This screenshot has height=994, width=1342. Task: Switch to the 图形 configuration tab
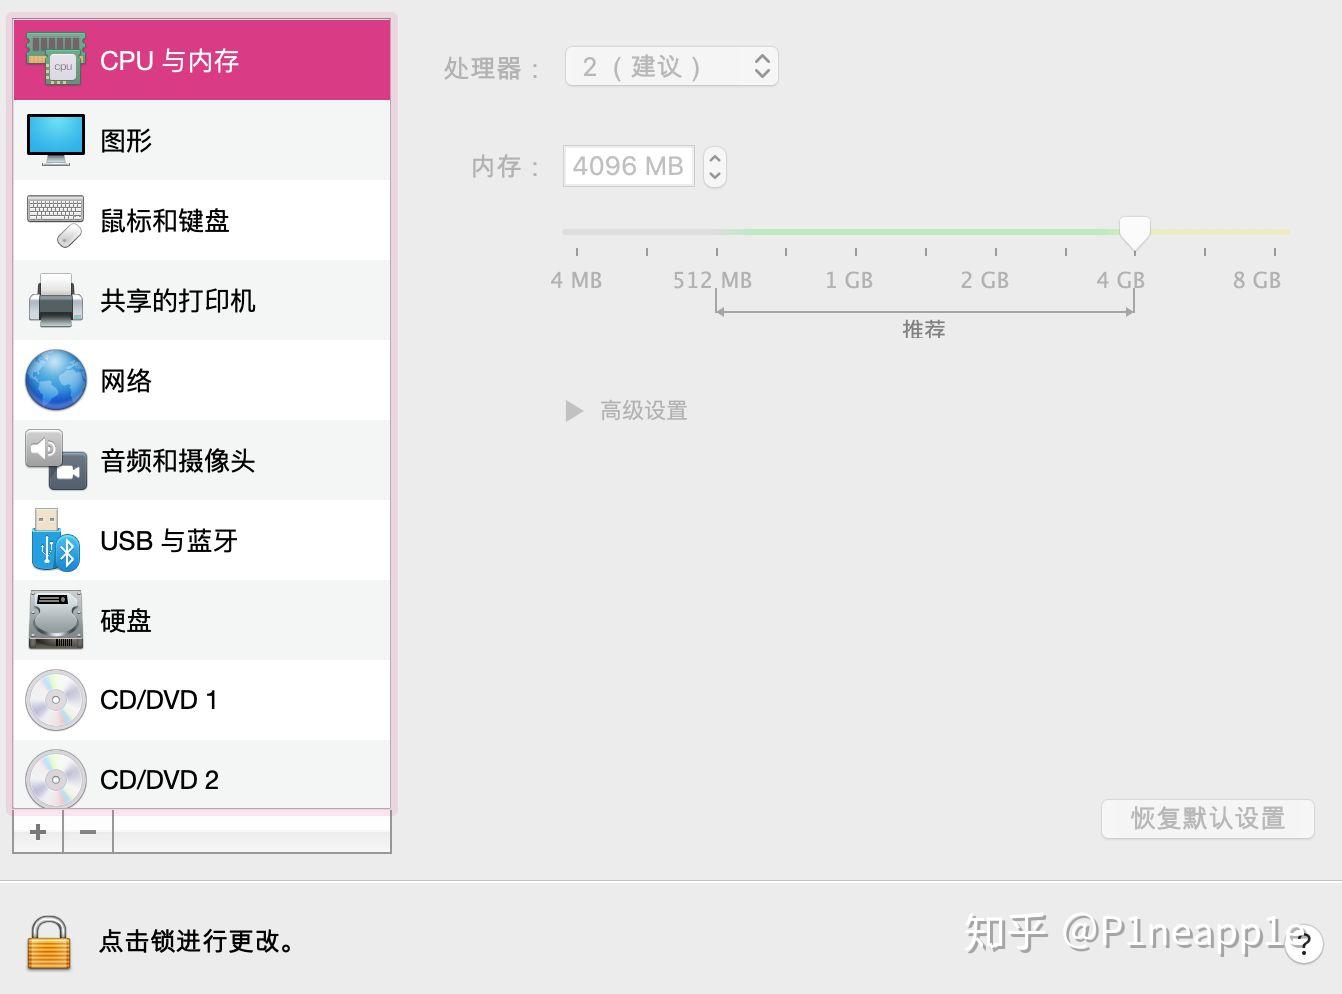[125, 140]
